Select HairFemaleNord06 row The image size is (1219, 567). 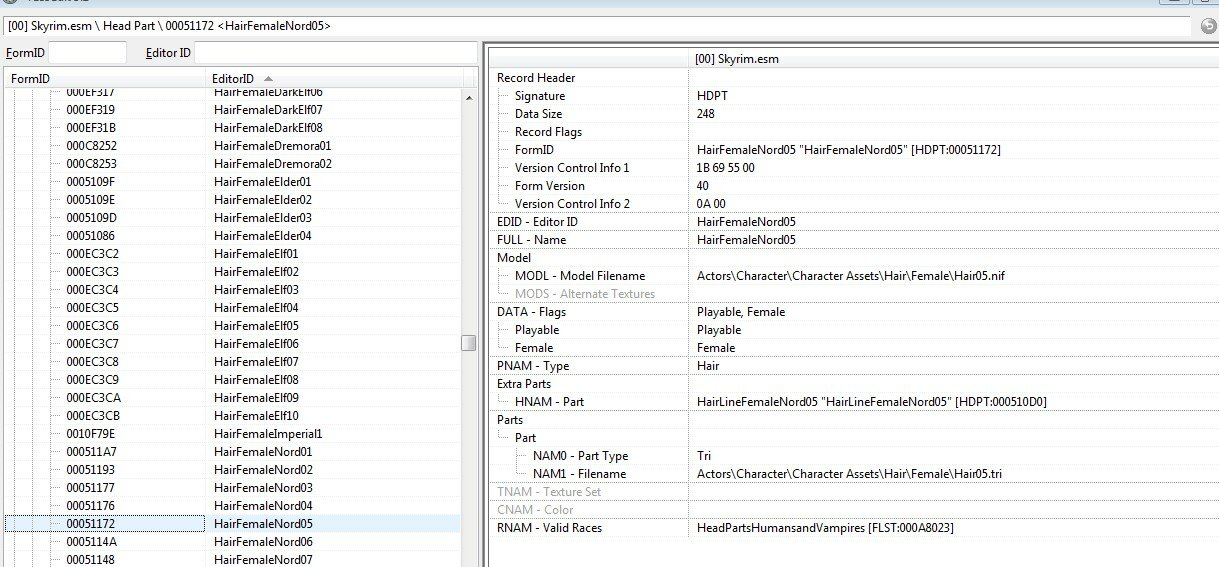pos(233,542)
